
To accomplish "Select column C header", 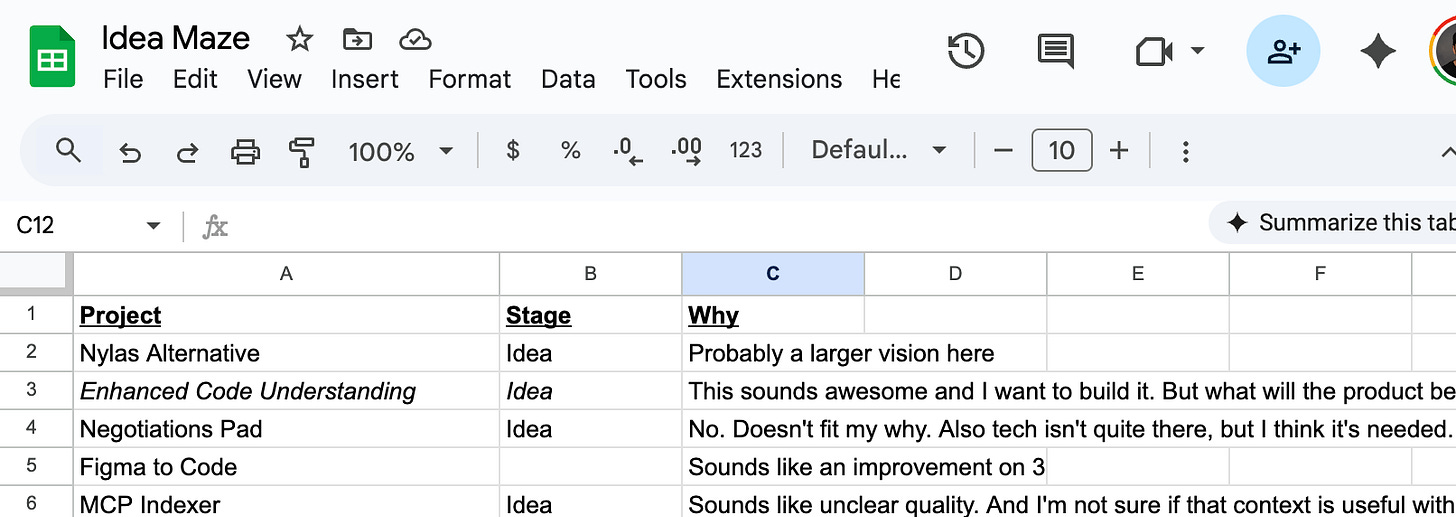I will point(773,273).
